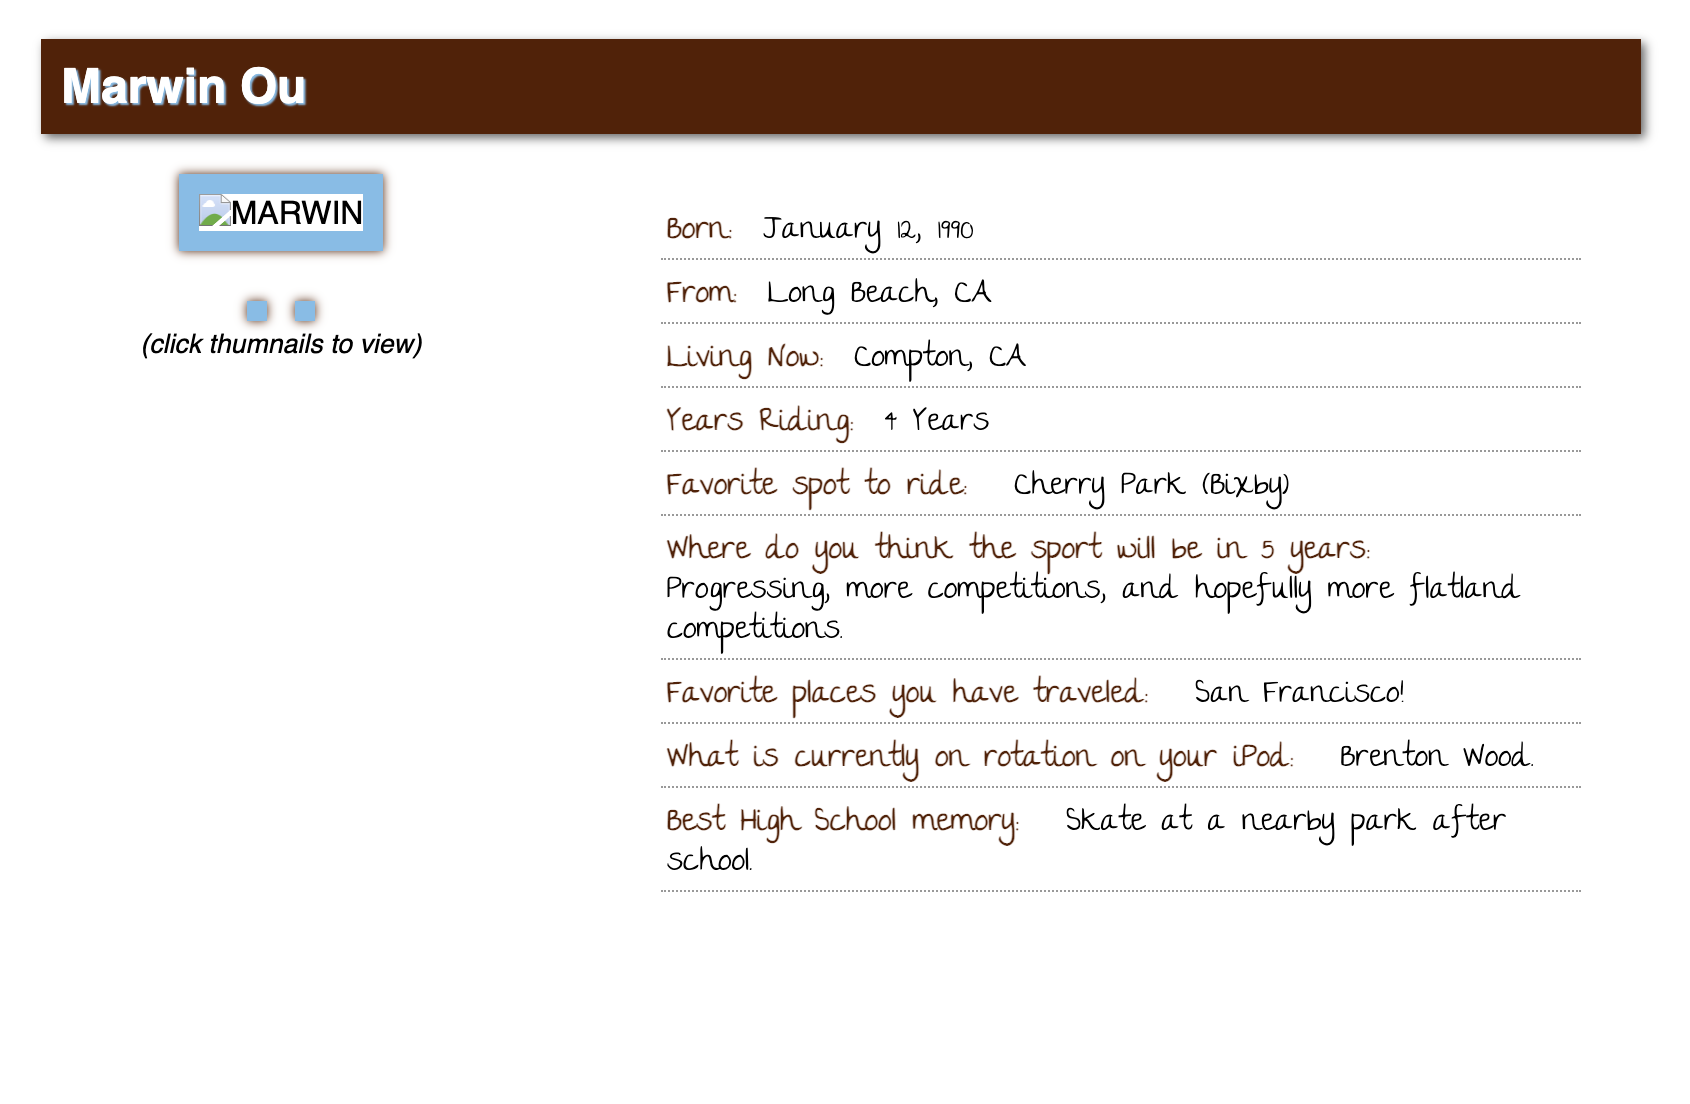Click the "click thumnails to view" caption
The width and height of the screenshot is (1690, 1104).
(x=282, y=344)
